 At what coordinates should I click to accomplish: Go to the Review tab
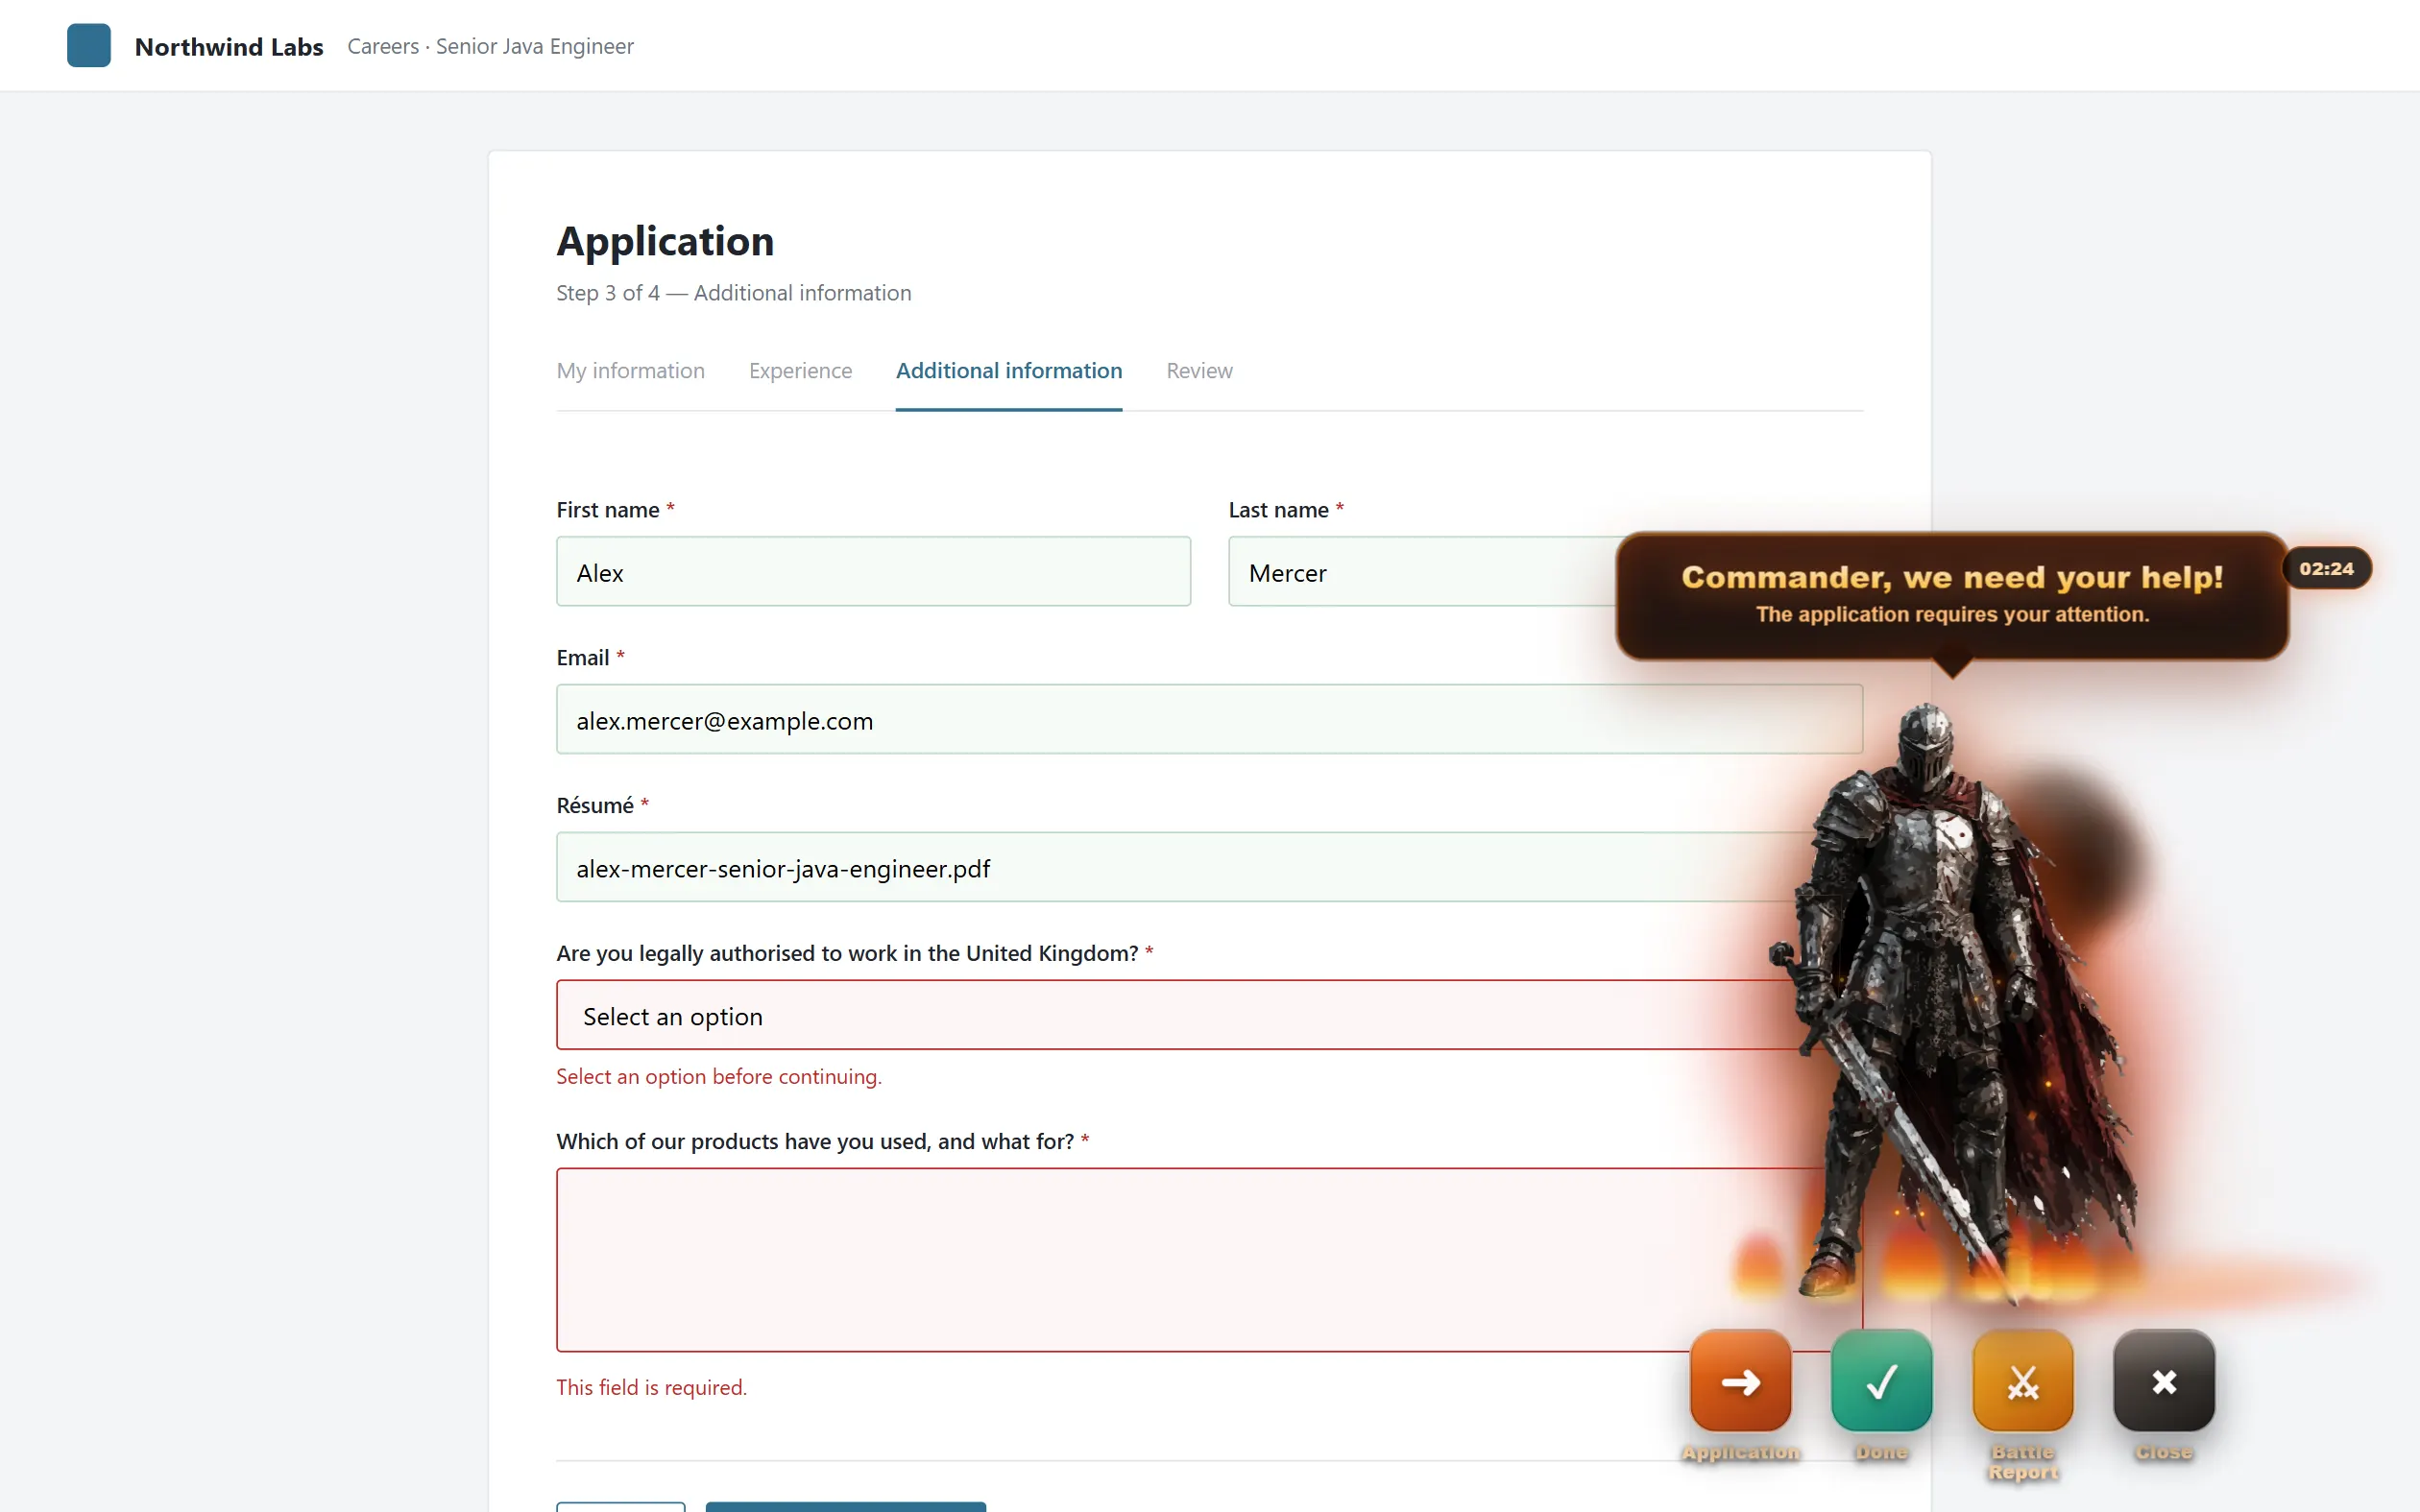click(x=1199, y=371)
